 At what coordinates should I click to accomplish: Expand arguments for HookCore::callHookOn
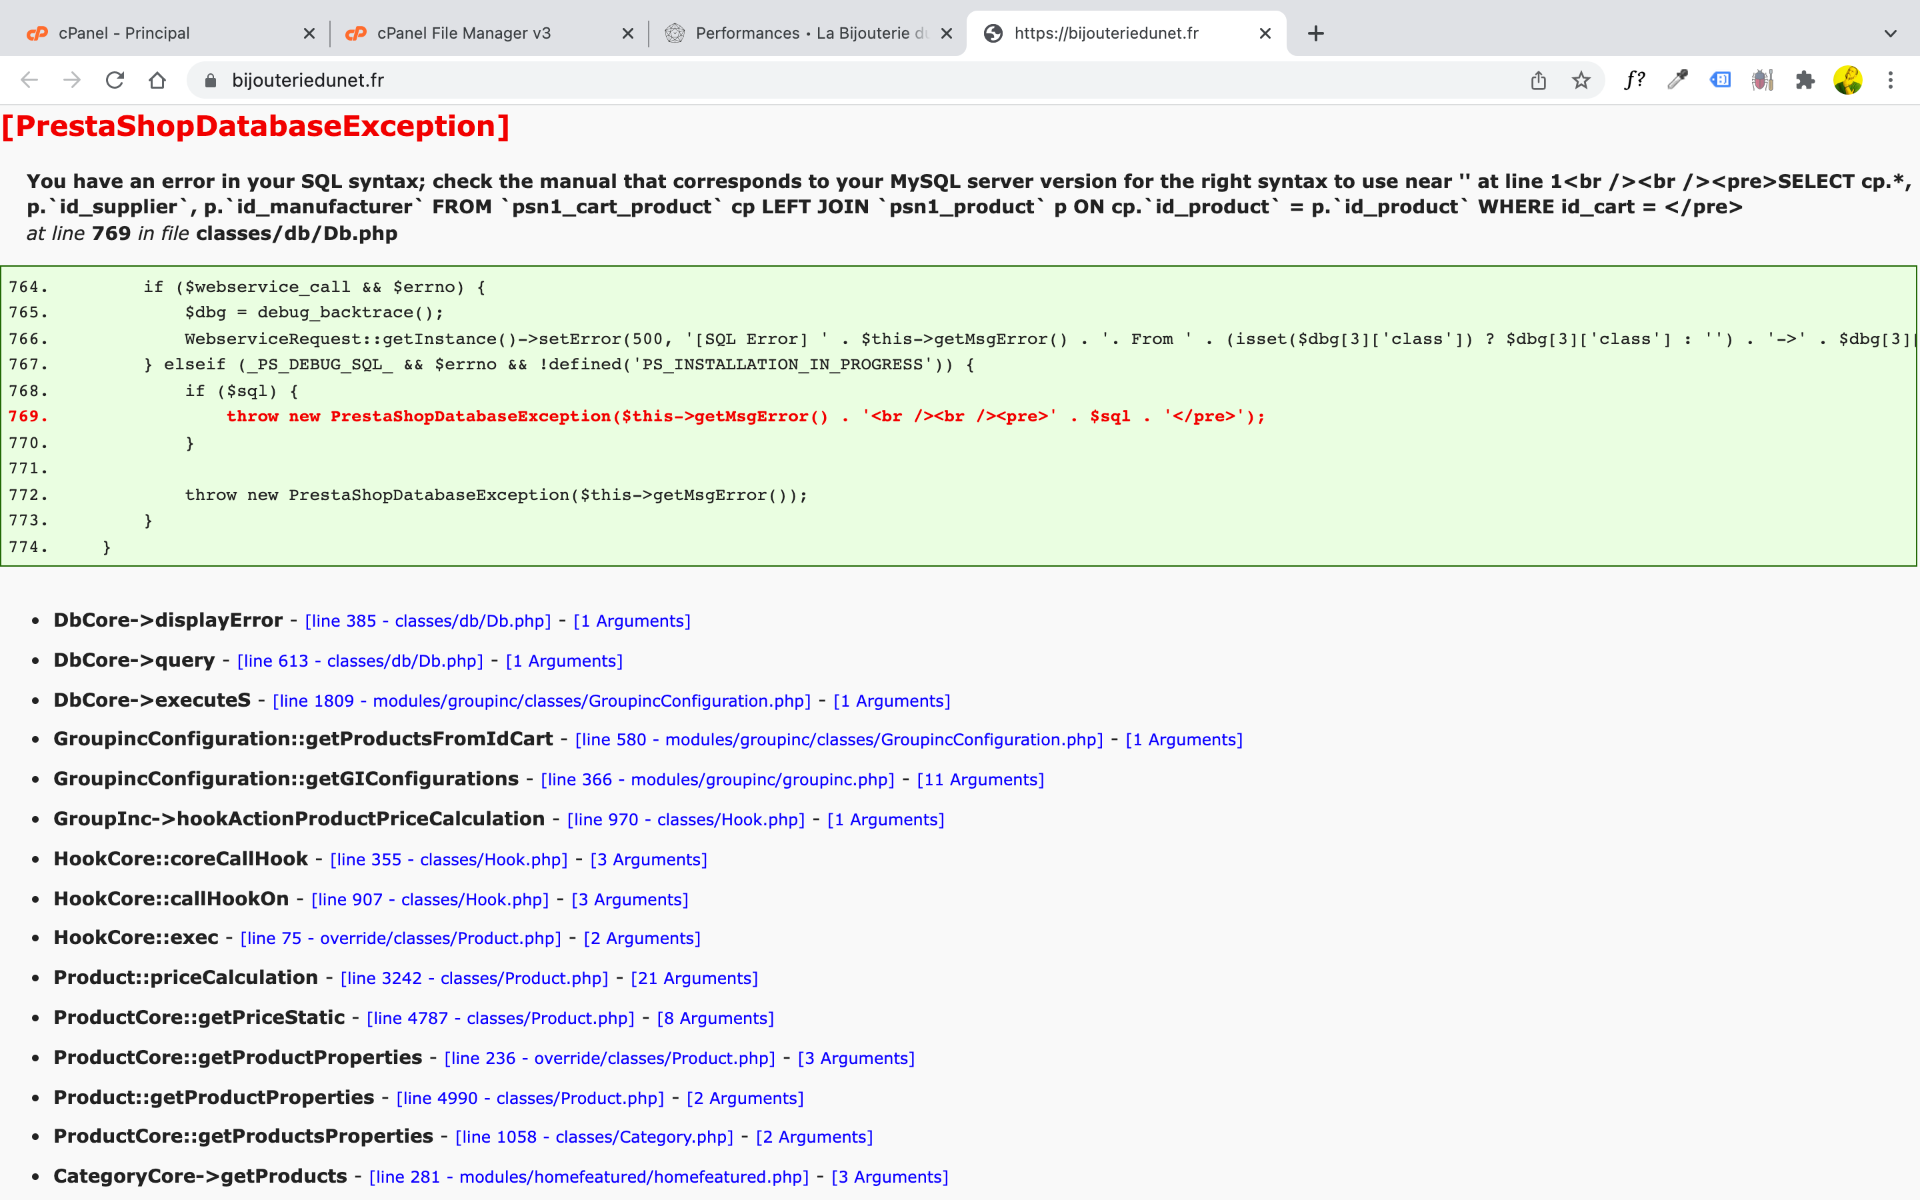[x=630, y=900]
